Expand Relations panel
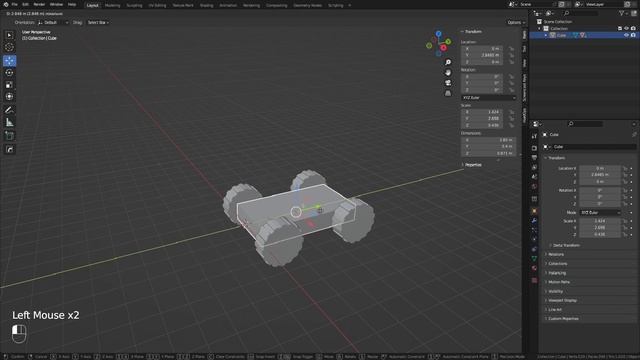 click(x=556, y=254)
